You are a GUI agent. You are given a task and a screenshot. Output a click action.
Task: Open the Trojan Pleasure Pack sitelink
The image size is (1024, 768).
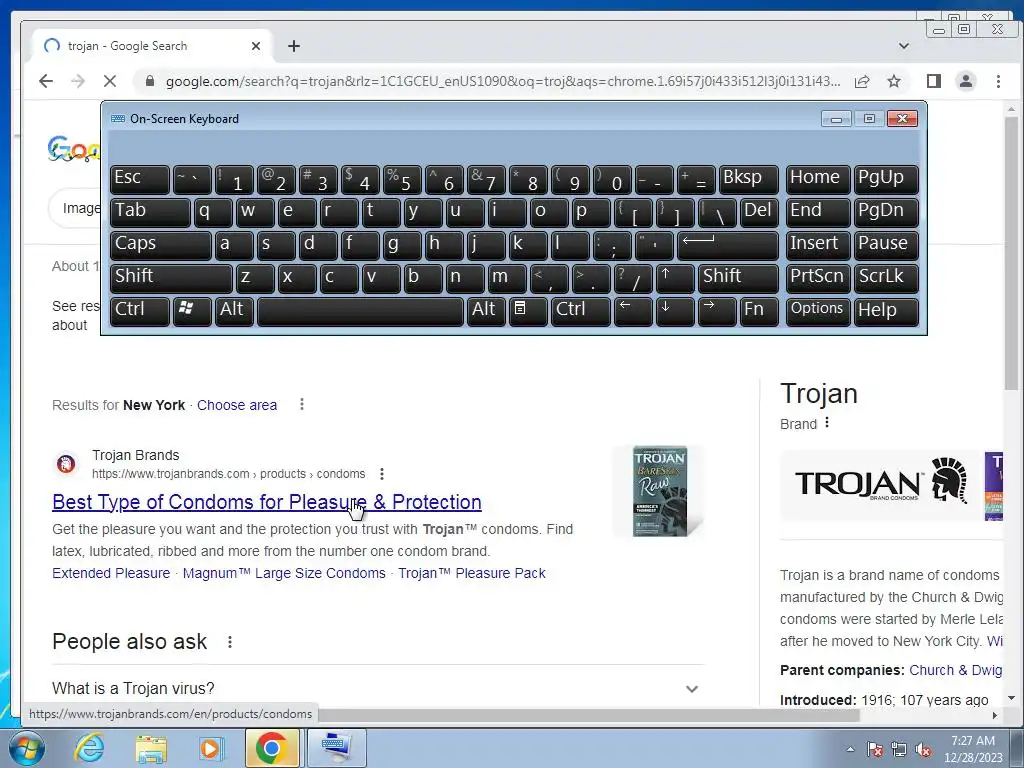pos(472,573)
